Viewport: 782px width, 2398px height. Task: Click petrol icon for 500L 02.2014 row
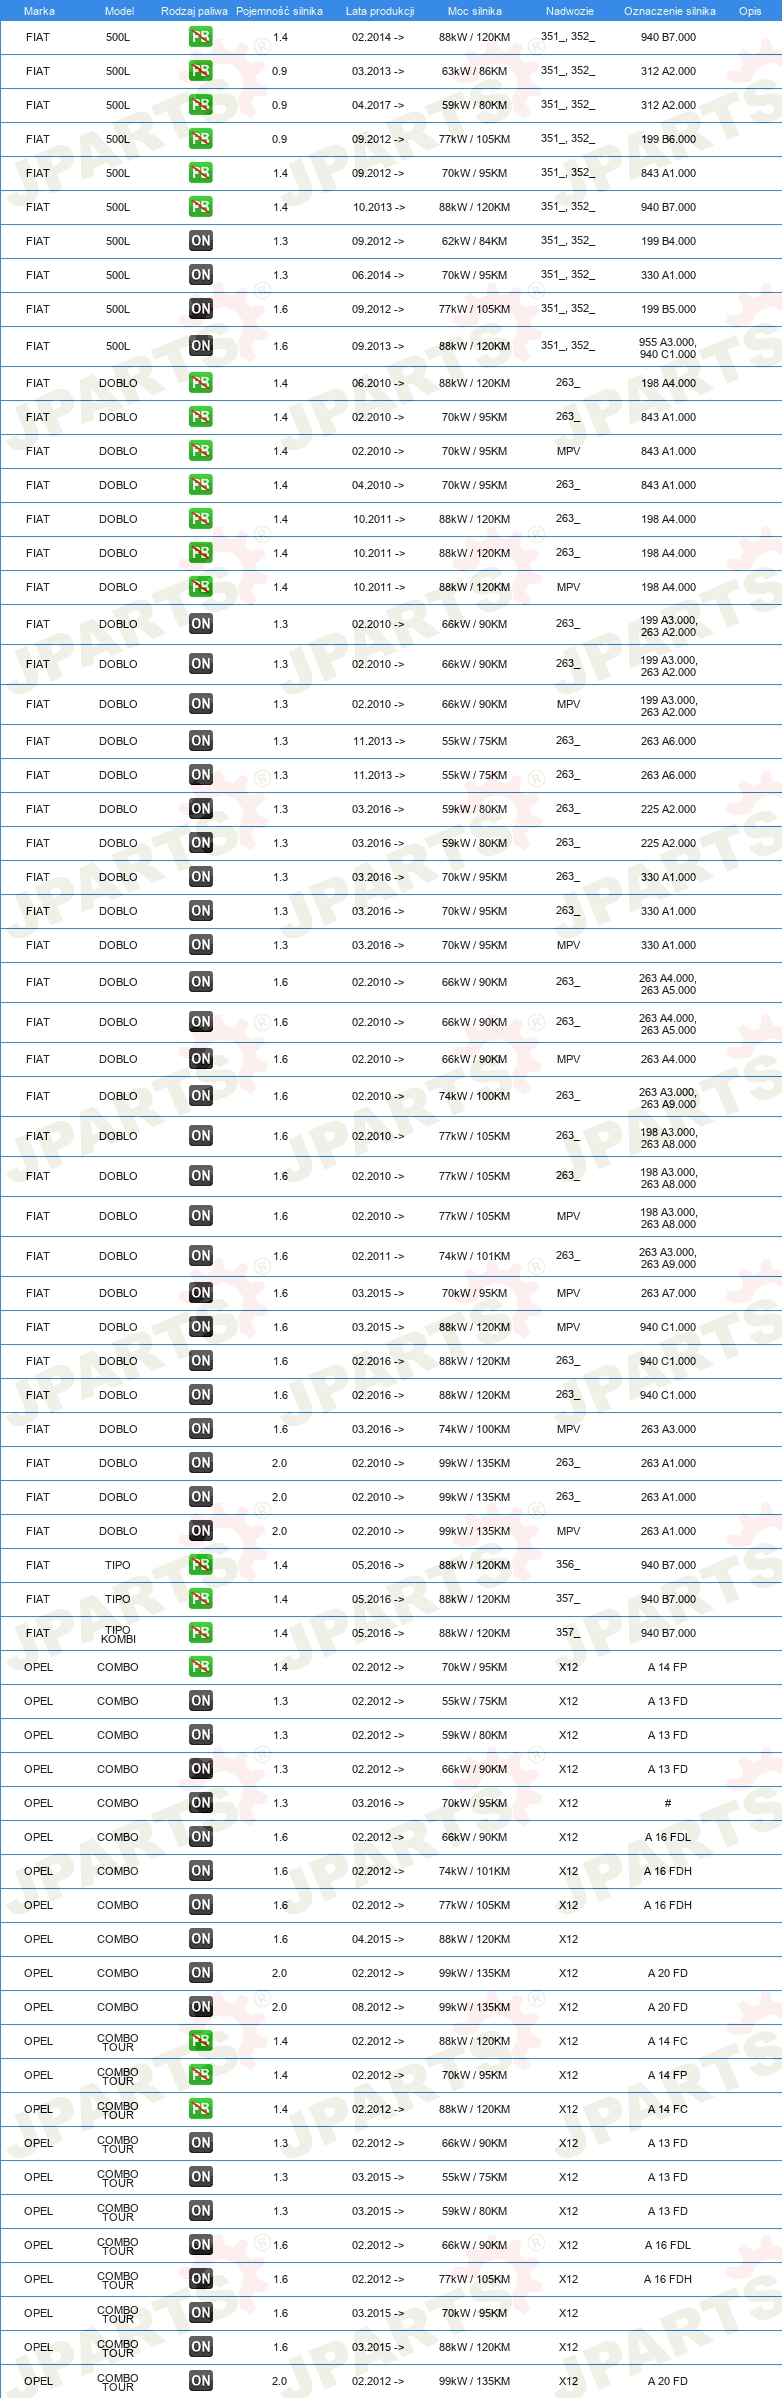click(x=201, y=37)
